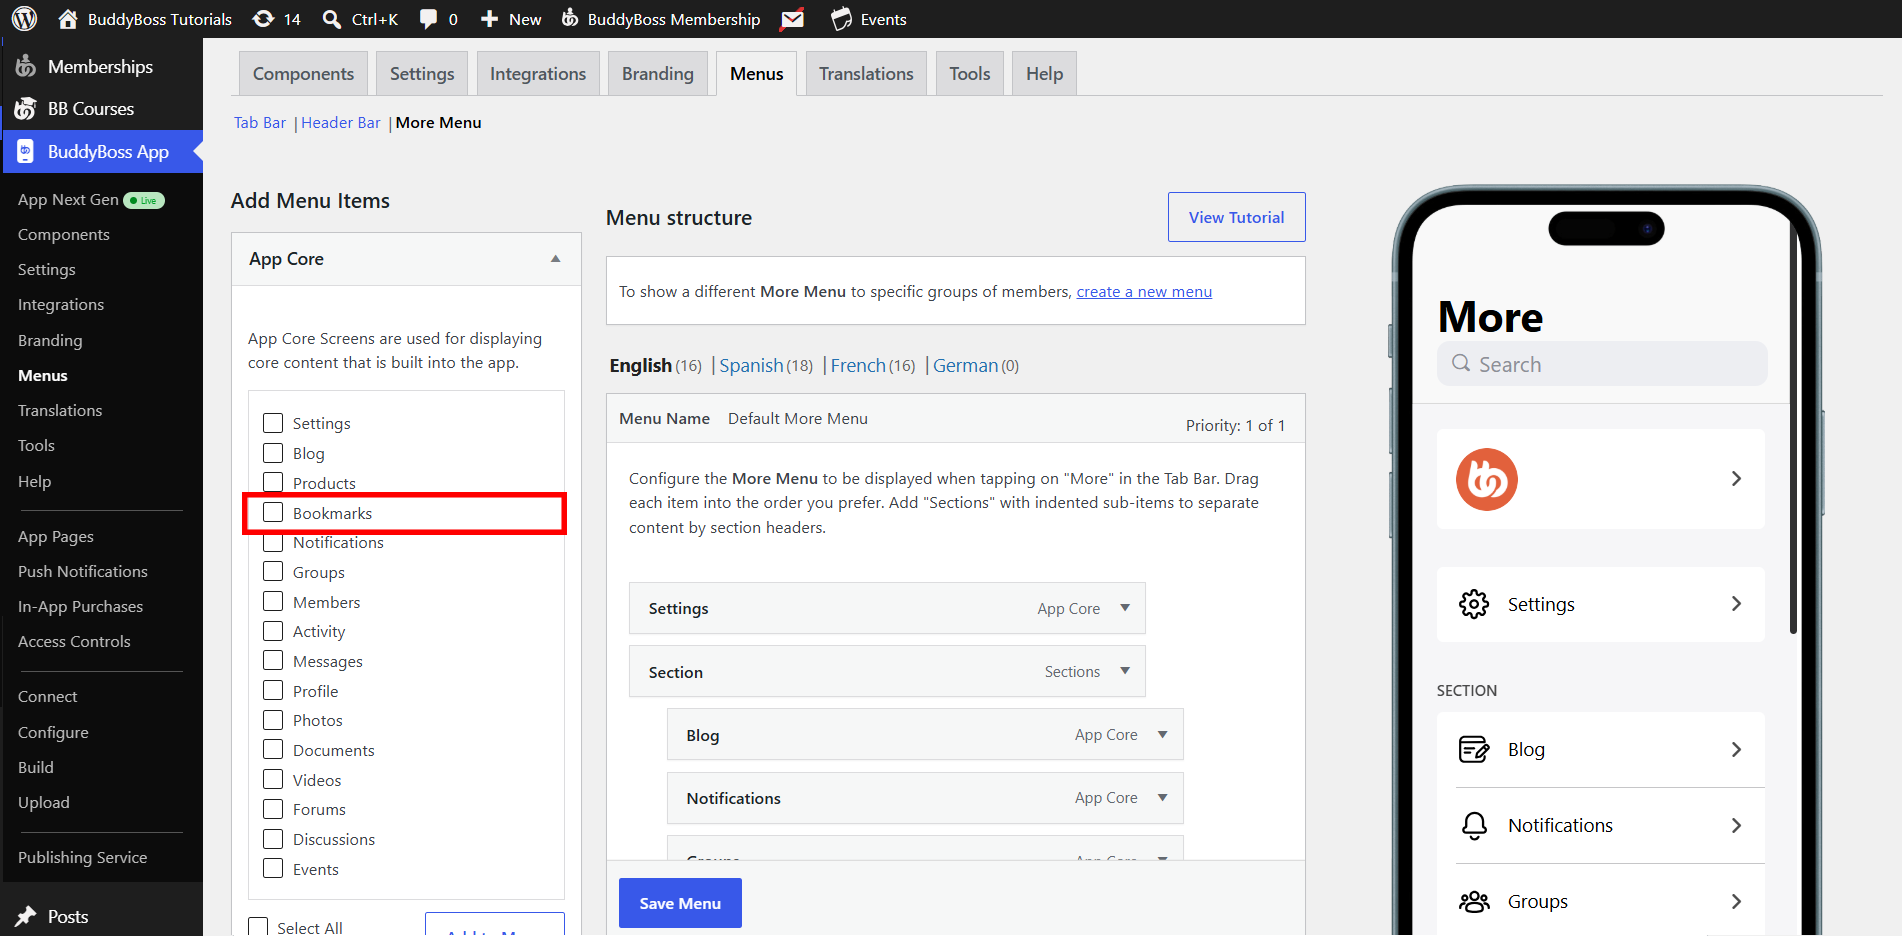Open the mail envelope icon in admin bar

(793, 19)
